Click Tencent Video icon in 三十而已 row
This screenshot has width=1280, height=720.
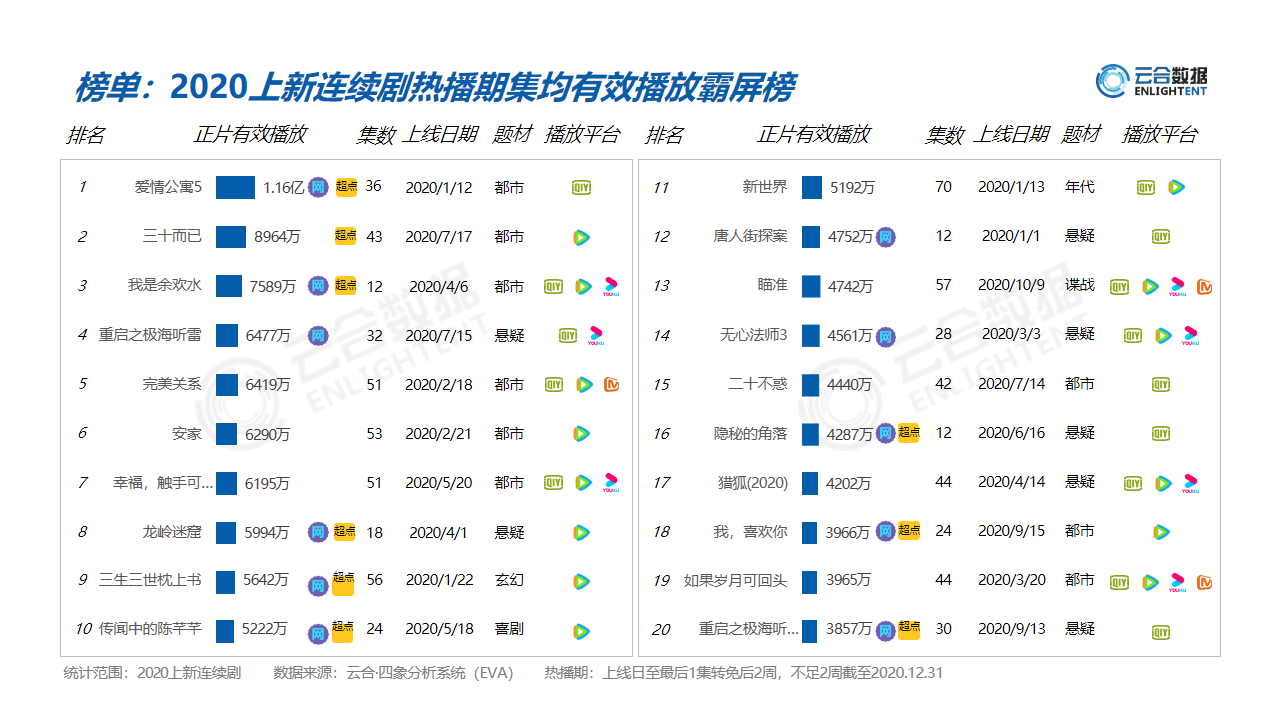(x=581, y=237)
